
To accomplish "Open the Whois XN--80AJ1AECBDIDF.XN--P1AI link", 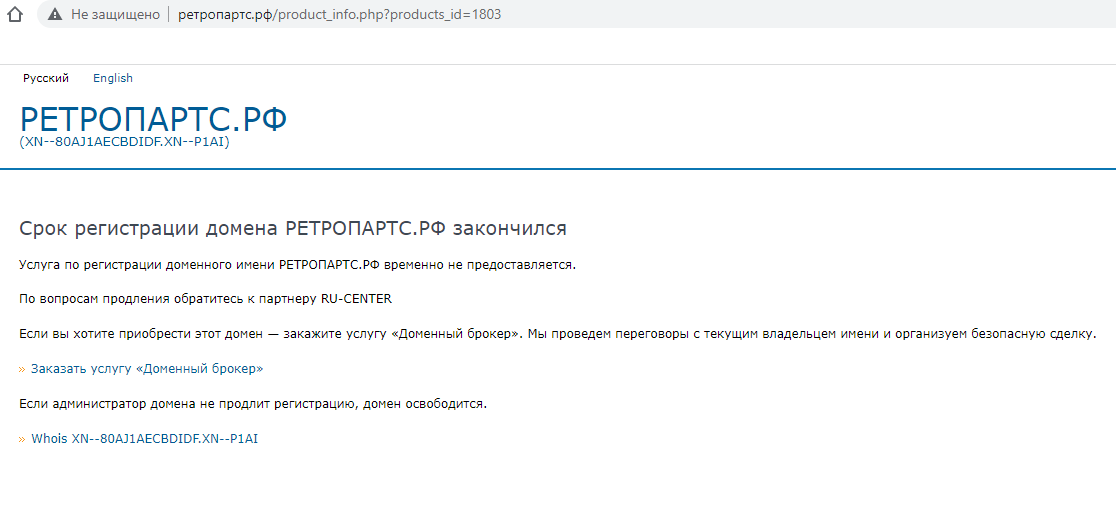I will (x=144, y=439).
